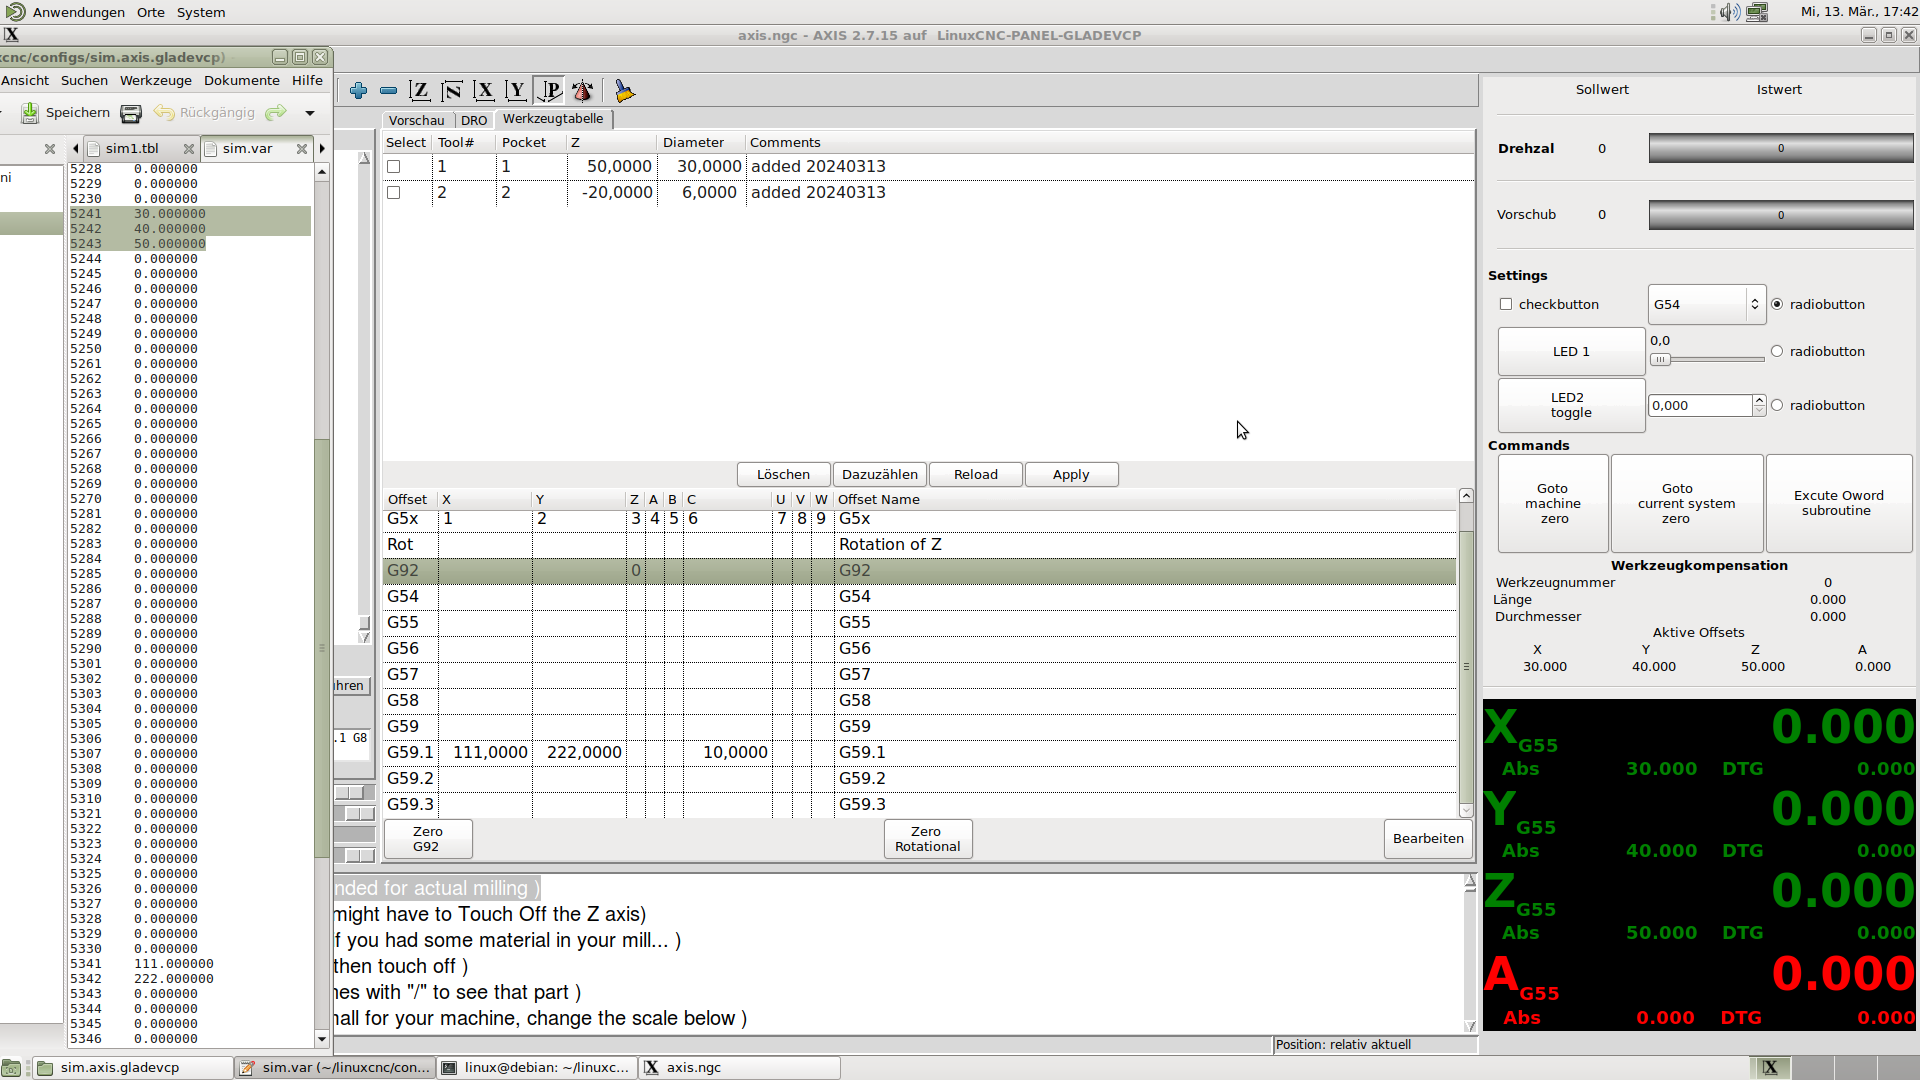Open the Anwendungen menu logo
Screen dimensions: 1920x1080
click(16, 12)
